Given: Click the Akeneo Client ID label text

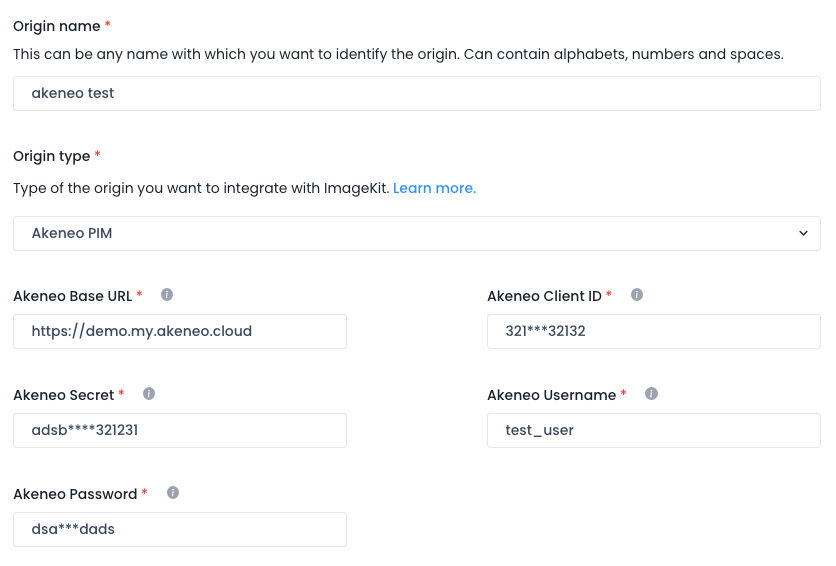Looking at the screenshot, I should [x=544, y=296].
